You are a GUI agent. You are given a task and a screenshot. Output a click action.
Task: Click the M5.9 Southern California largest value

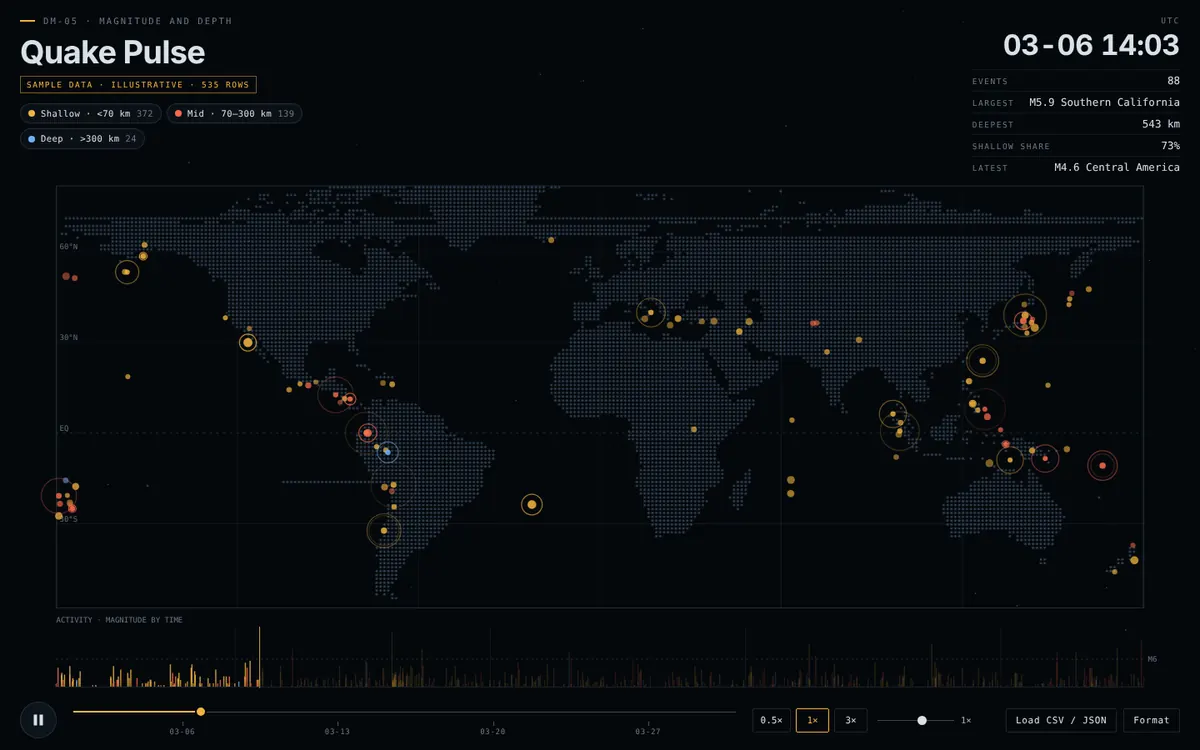point(1104,102)
